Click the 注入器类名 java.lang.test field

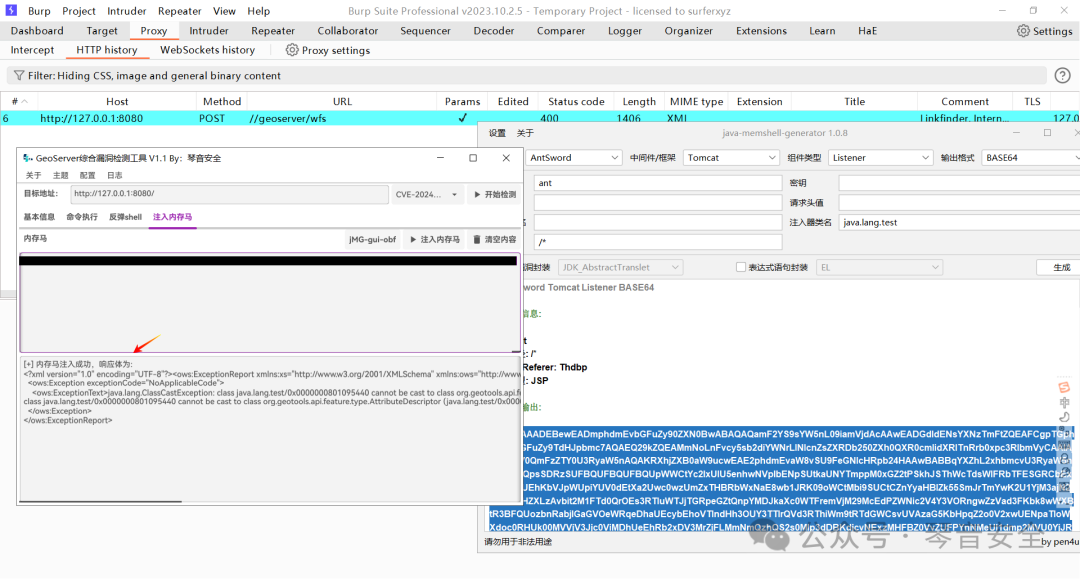pyautogui.click(x=959, y=222)
